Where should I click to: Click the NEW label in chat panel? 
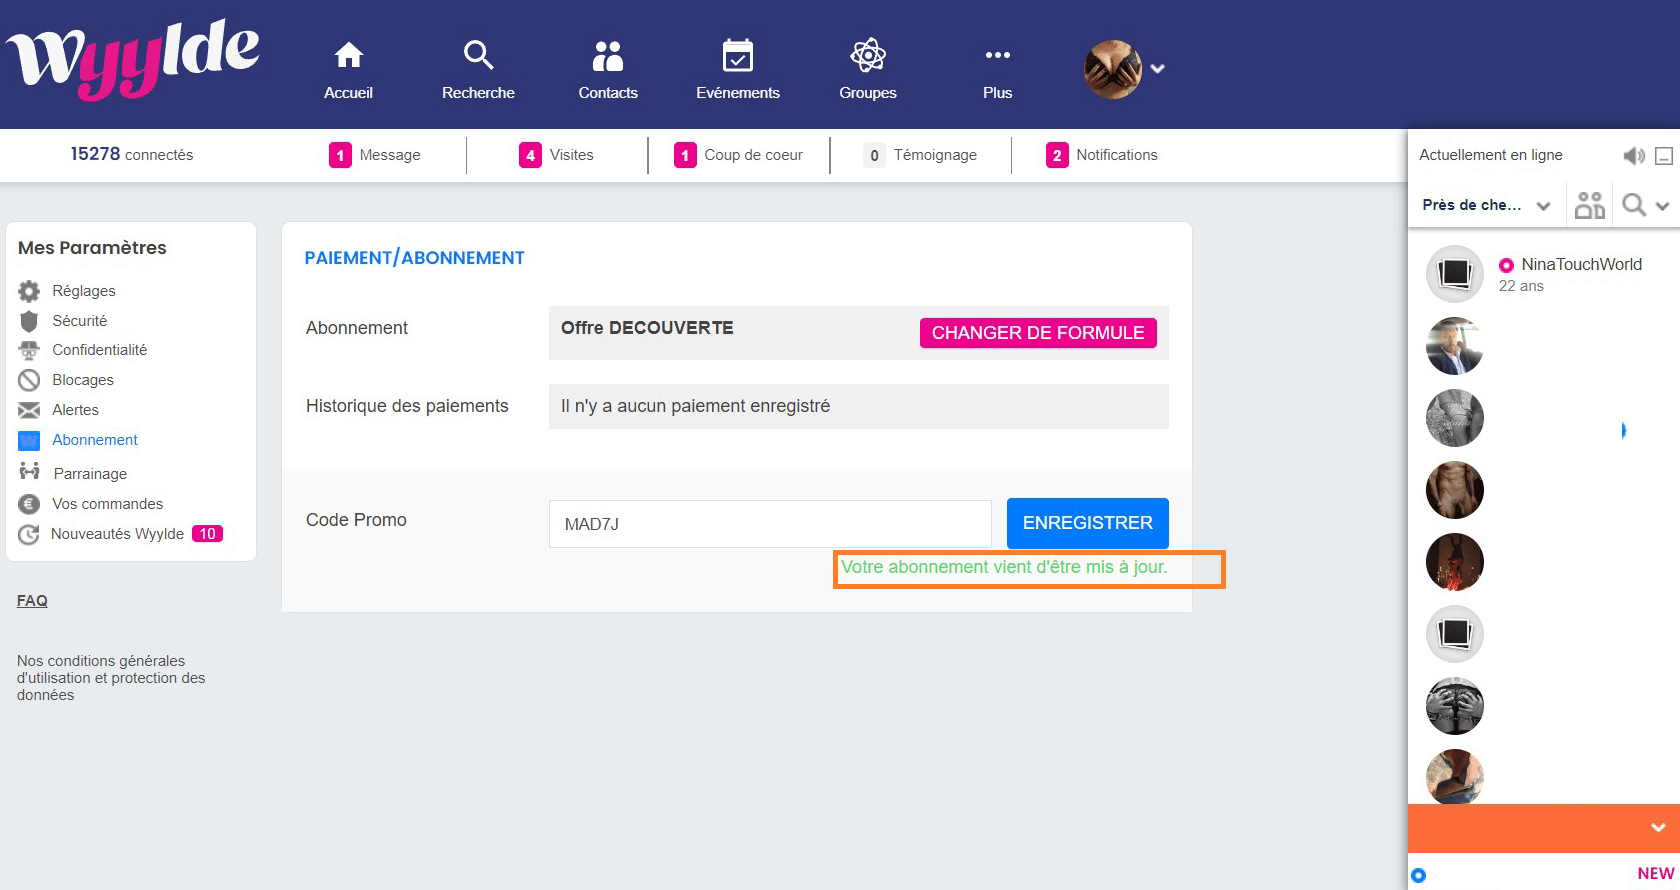pos(1656,873)
